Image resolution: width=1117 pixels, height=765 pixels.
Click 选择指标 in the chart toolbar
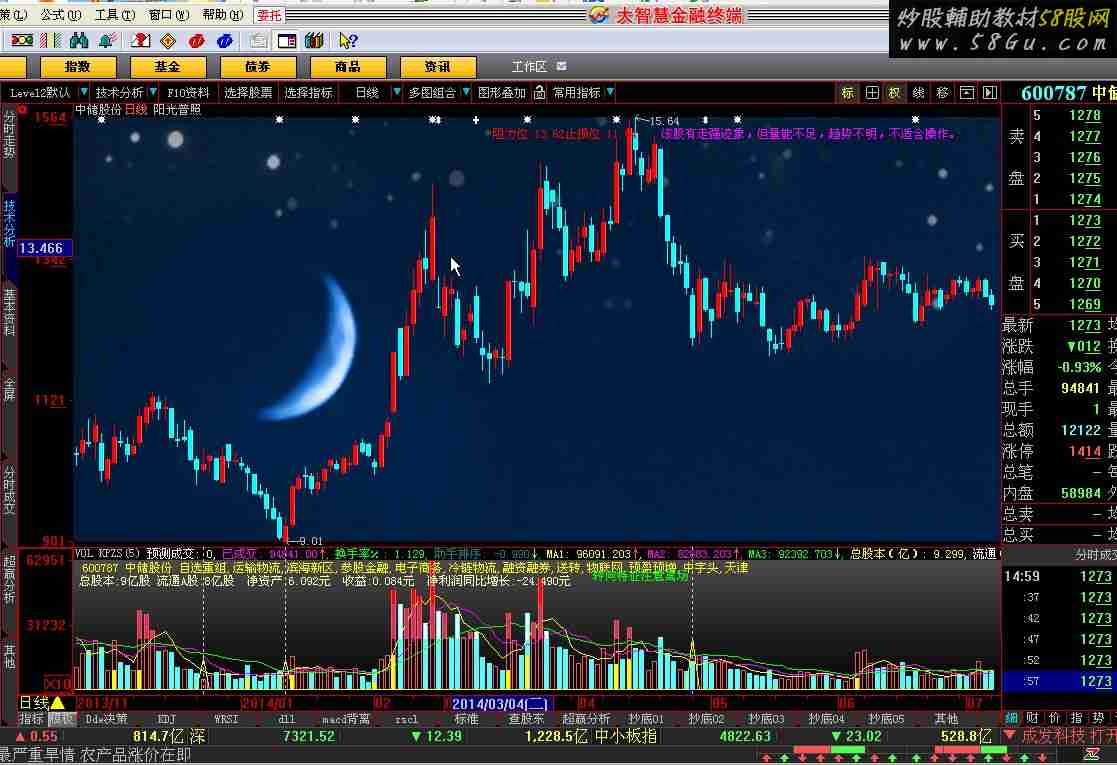click(x=308, y=93)
